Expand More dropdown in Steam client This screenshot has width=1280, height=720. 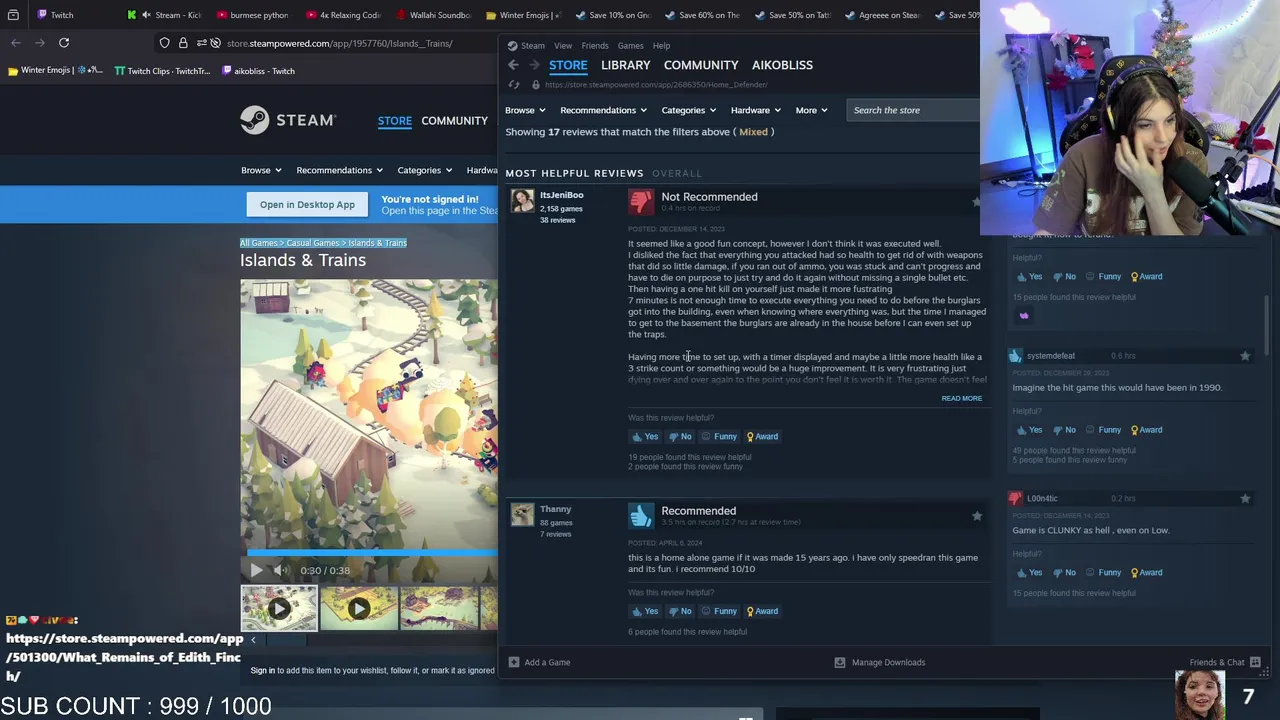(811, 110)
